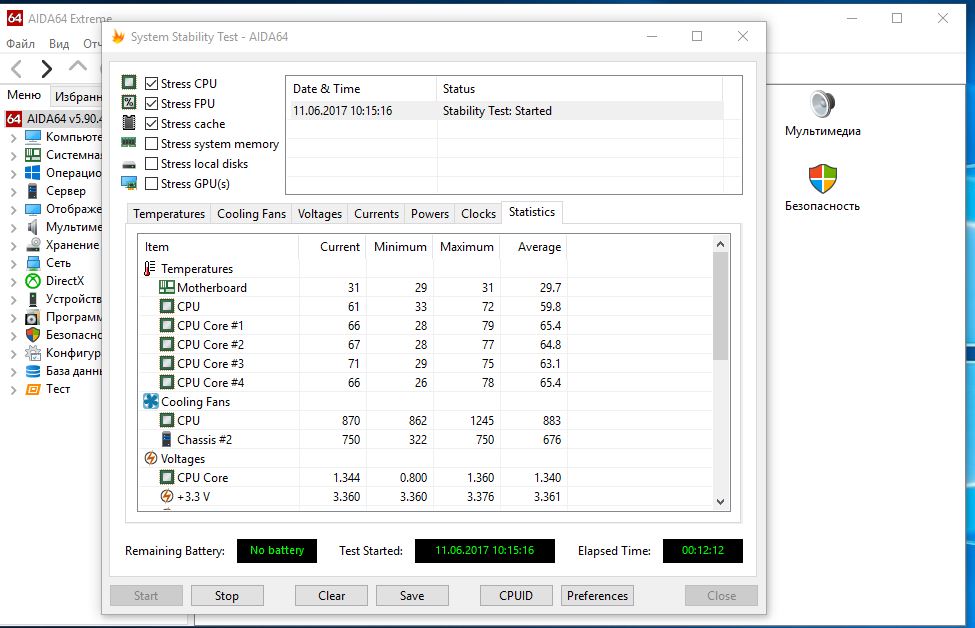Click the statistics scrollbar up arrow
This screenshot has height=628, width=975.
point(721,244)
